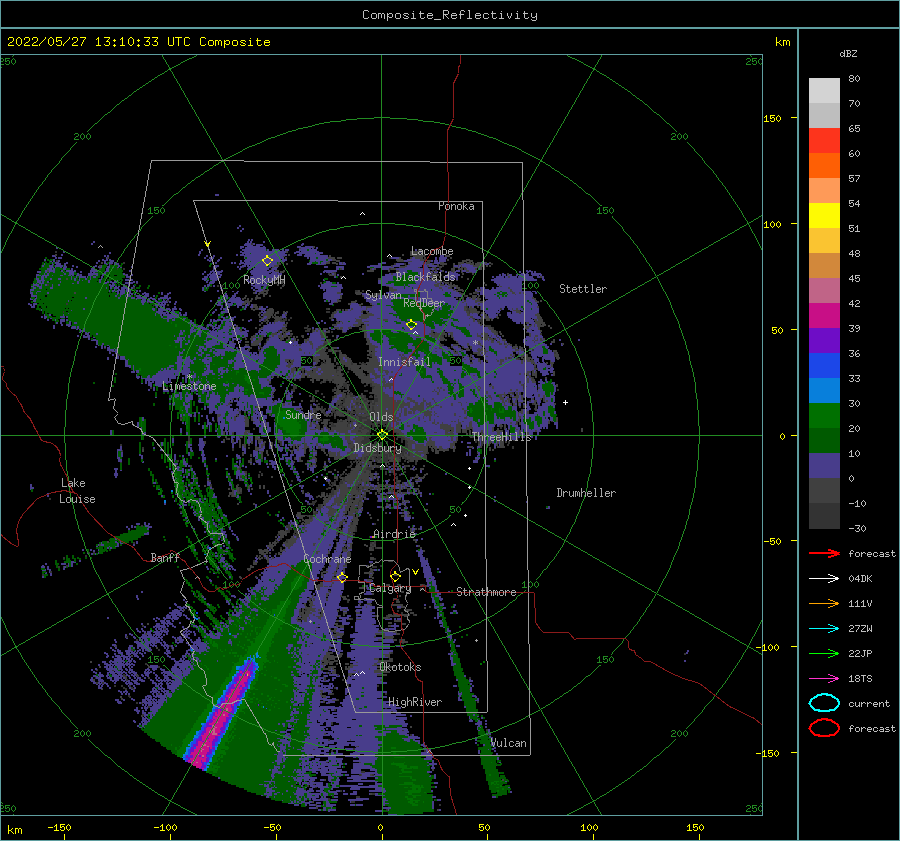Select the 45 dBZ pink swatch
Viewport: 900px width, 841px height.
tap(824, 290)
